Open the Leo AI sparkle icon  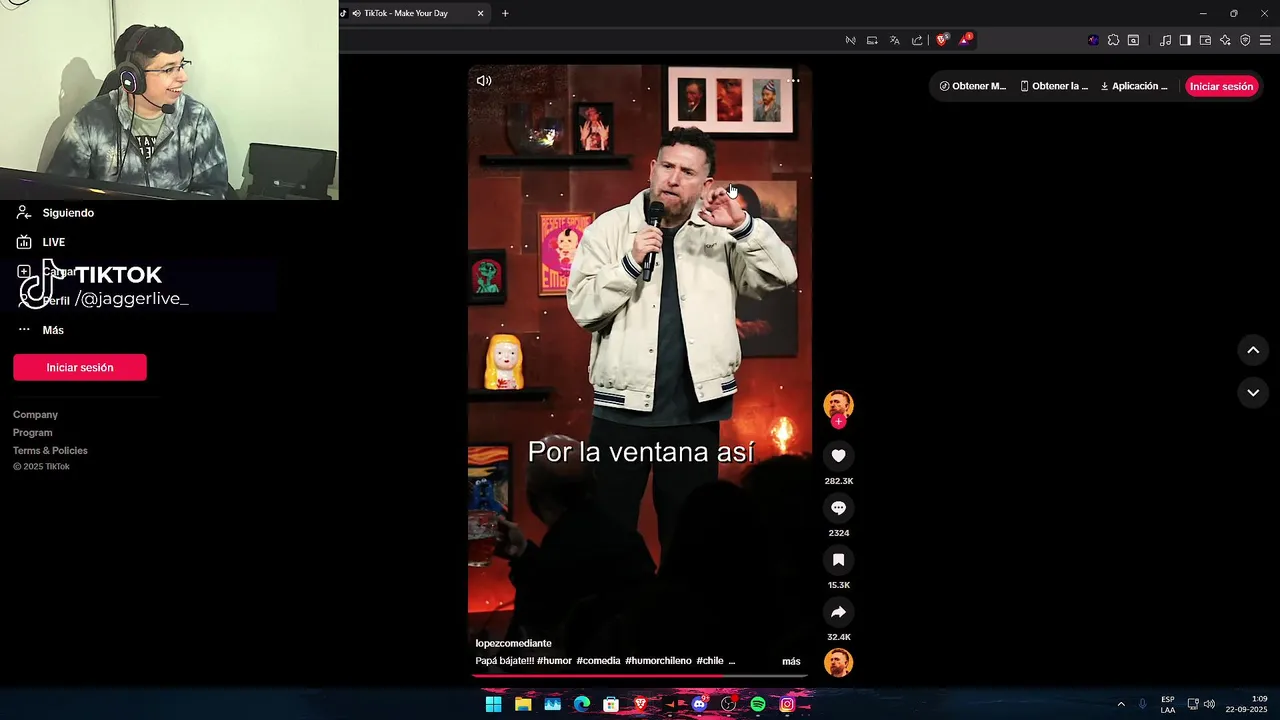tap(1225, 40)
